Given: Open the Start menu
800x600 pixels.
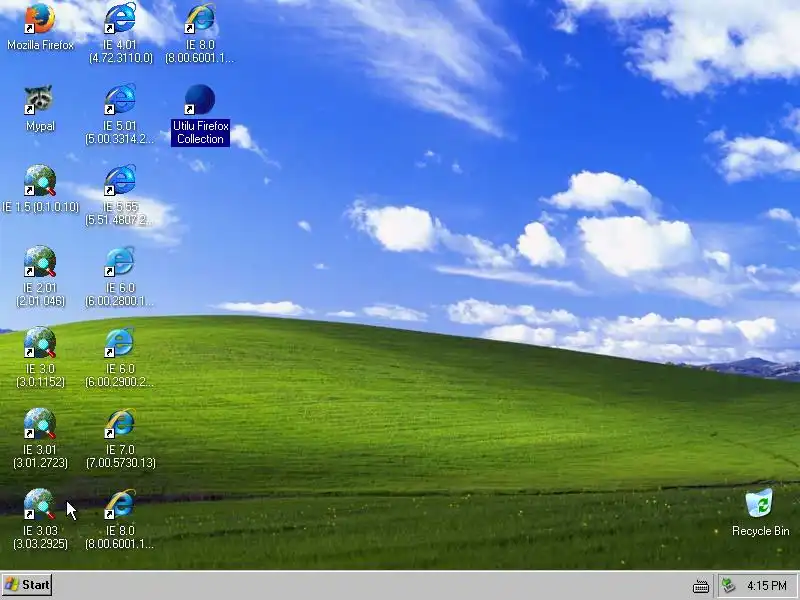Looking at the screenshot, I should point(28,585).
